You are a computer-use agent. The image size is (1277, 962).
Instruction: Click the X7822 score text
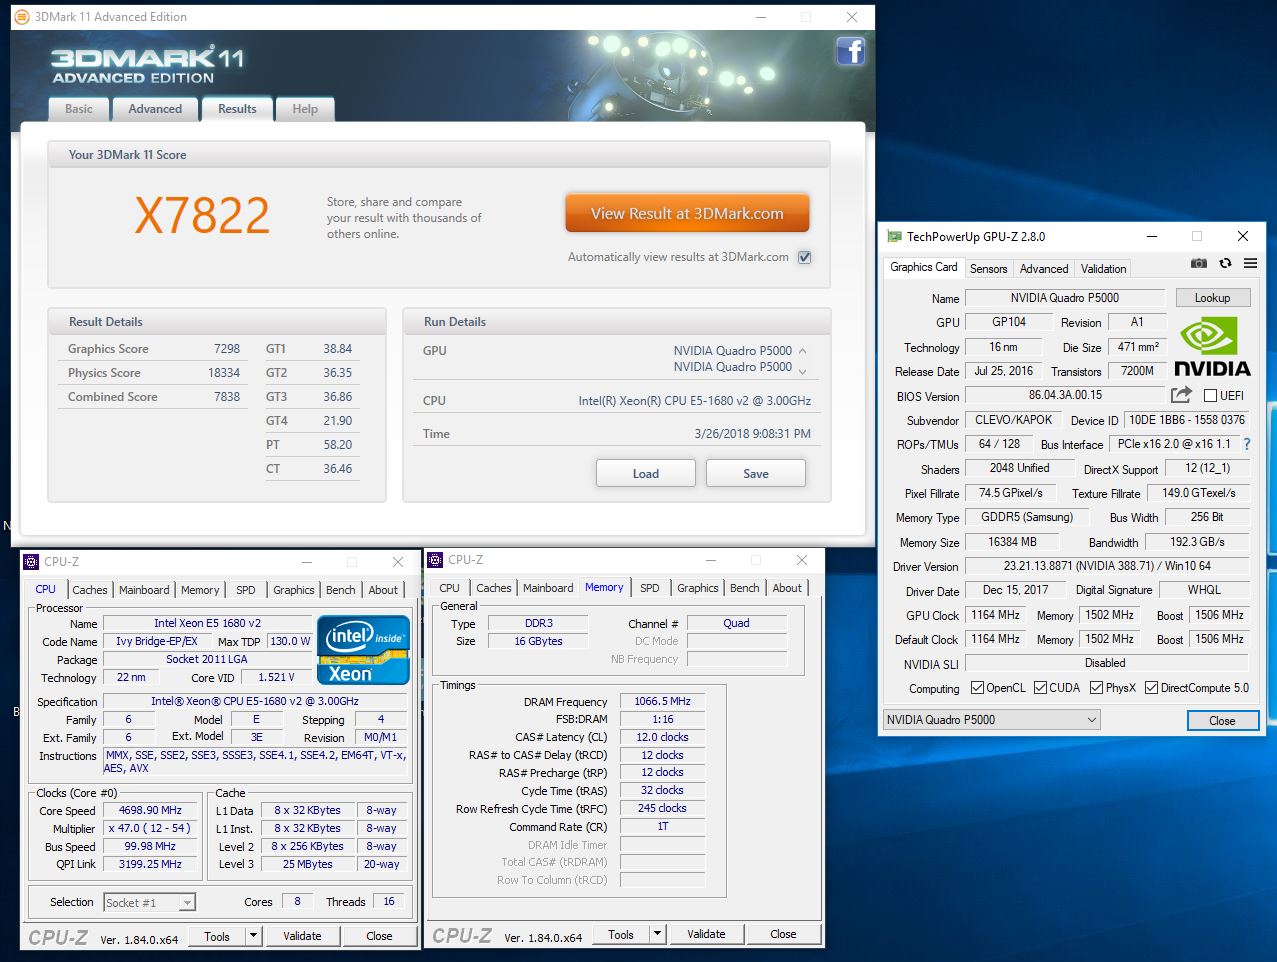click(202, 216)
